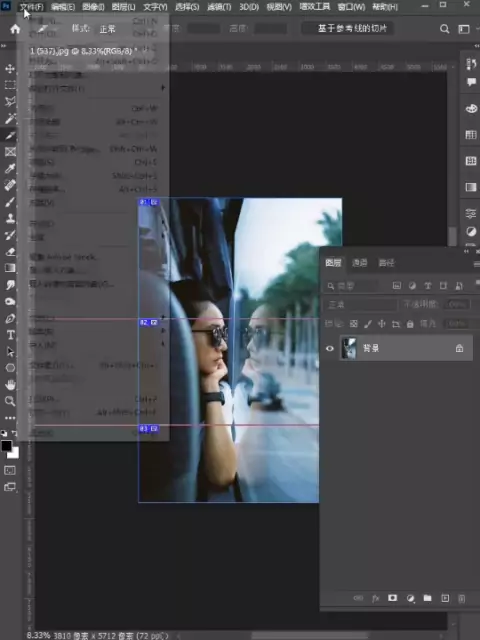Toggle lock all padlock in Layers panel
The height and width of the screenshot is (640, 480).
(x=410, y=324)
